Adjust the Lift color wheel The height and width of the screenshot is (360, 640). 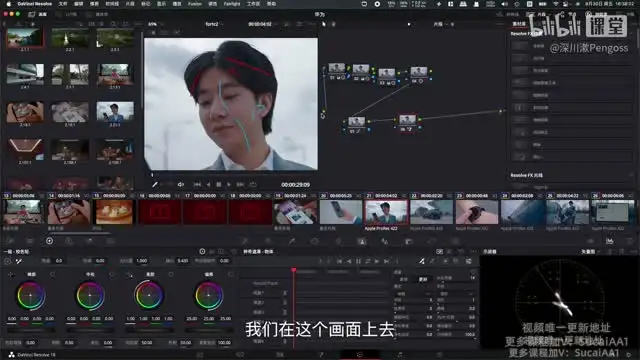(31, 296)
